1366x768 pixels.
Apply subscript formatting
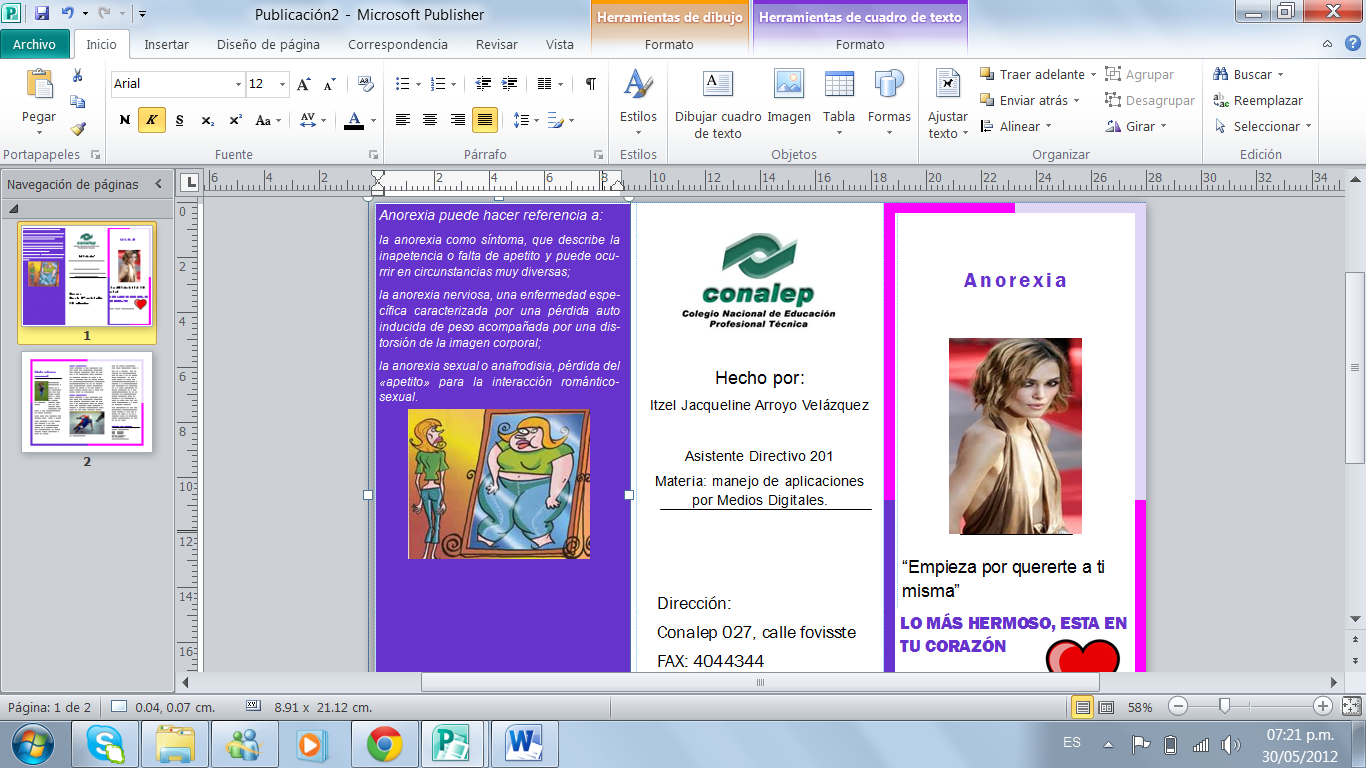click(x=207, y=120)
